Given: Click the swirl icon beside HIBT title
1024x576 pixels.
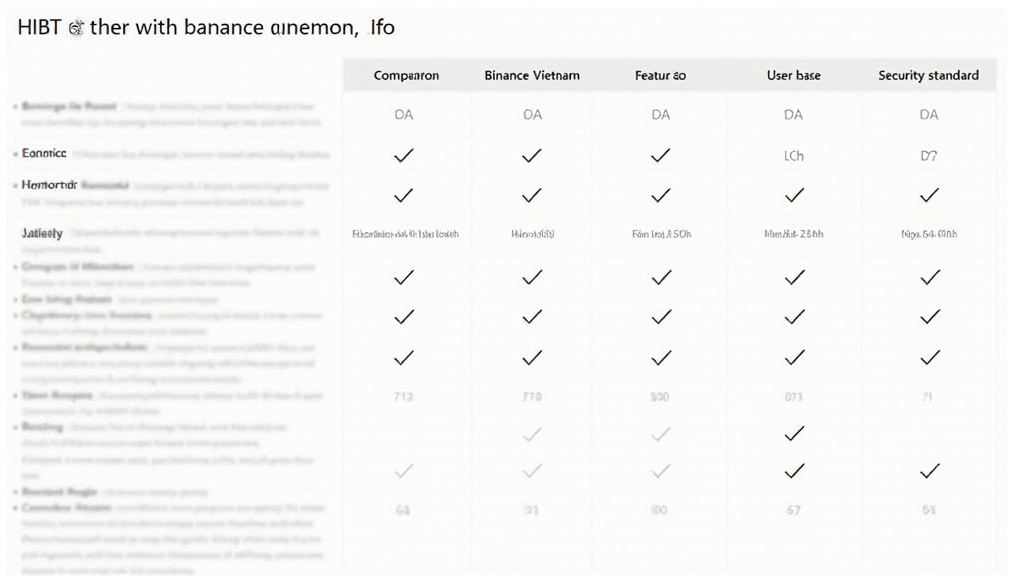Looking at the screenshot, I should tap(75, 29).
